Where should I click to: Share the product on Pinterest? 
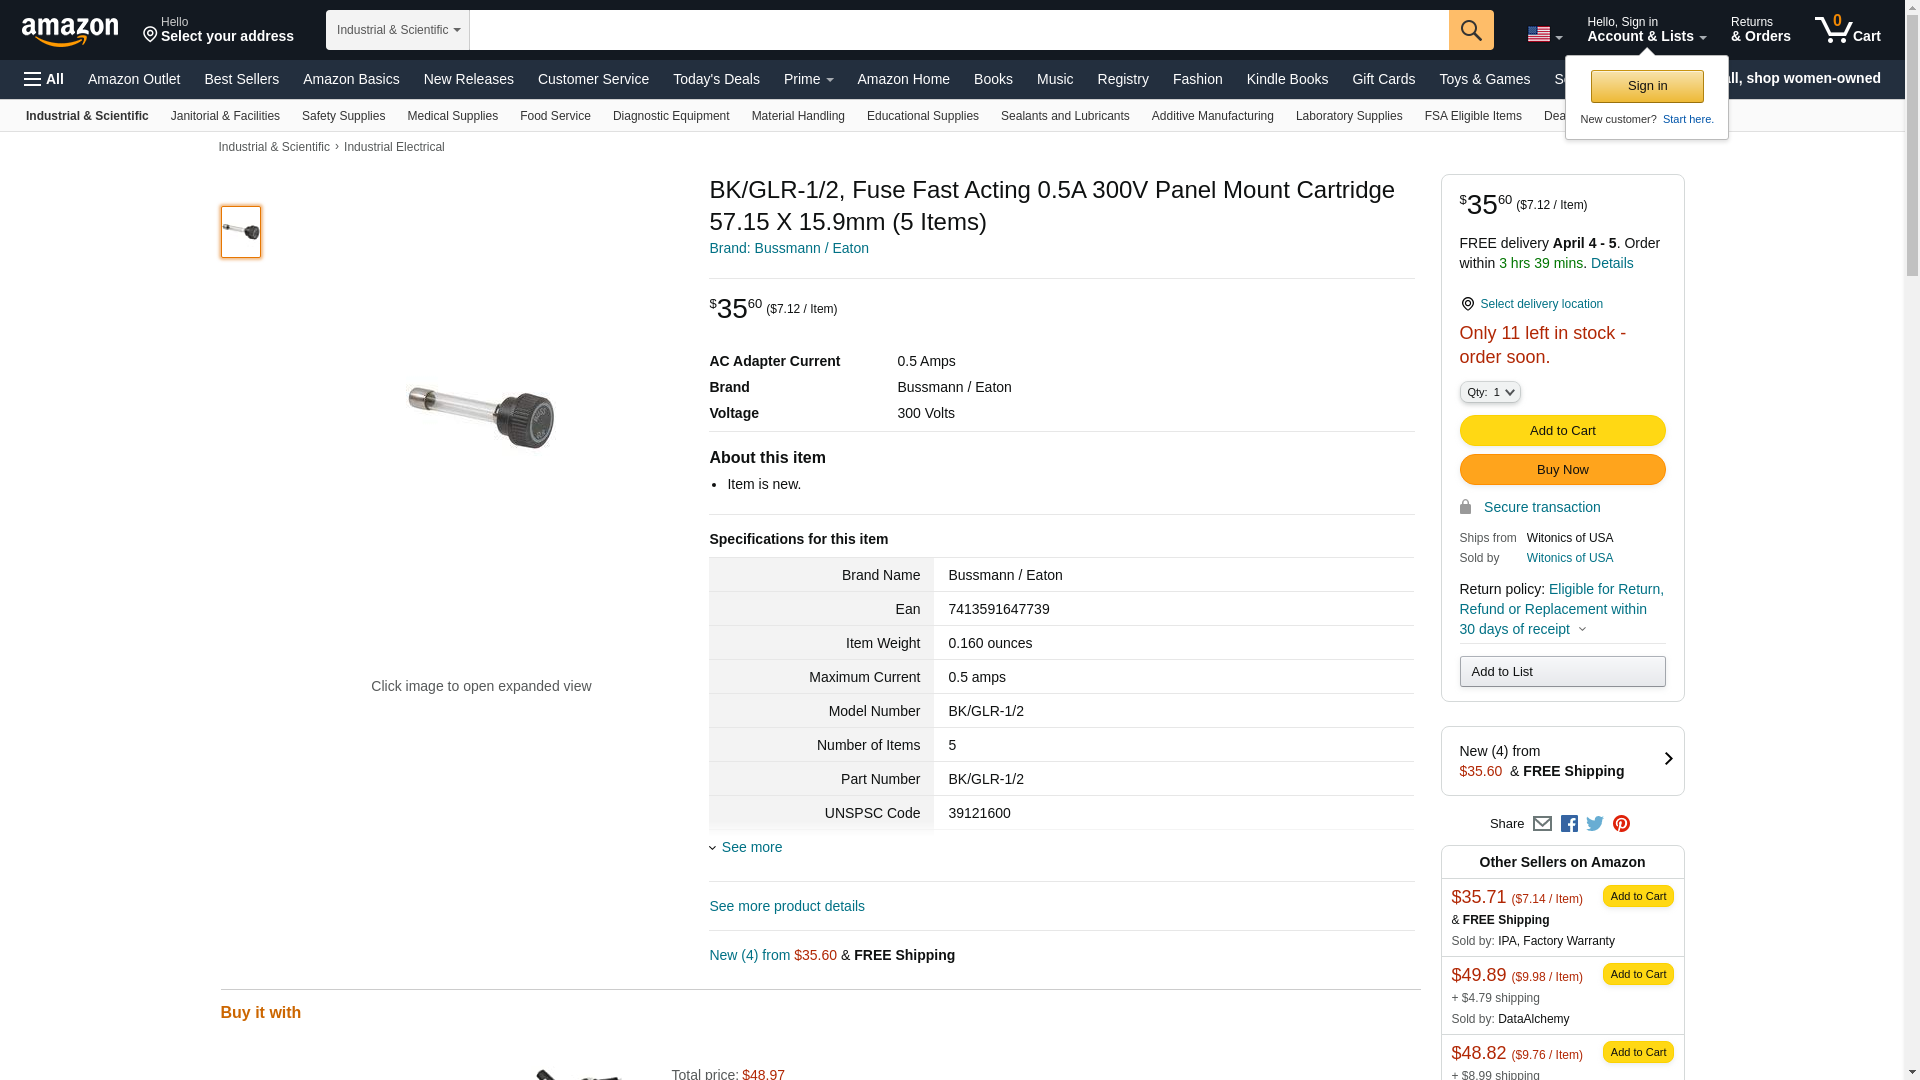pyautogui.click(x=1621, y=824)
